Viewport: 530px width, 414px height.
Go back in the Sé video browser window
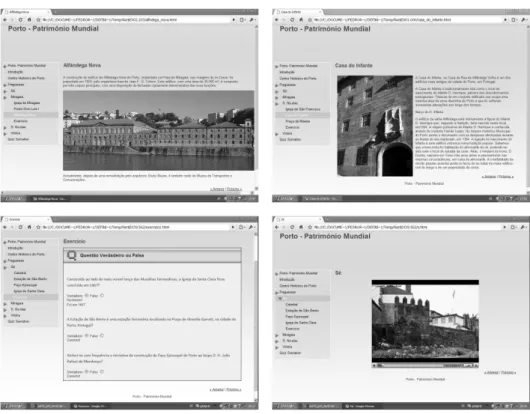click(x=276, y=227)
